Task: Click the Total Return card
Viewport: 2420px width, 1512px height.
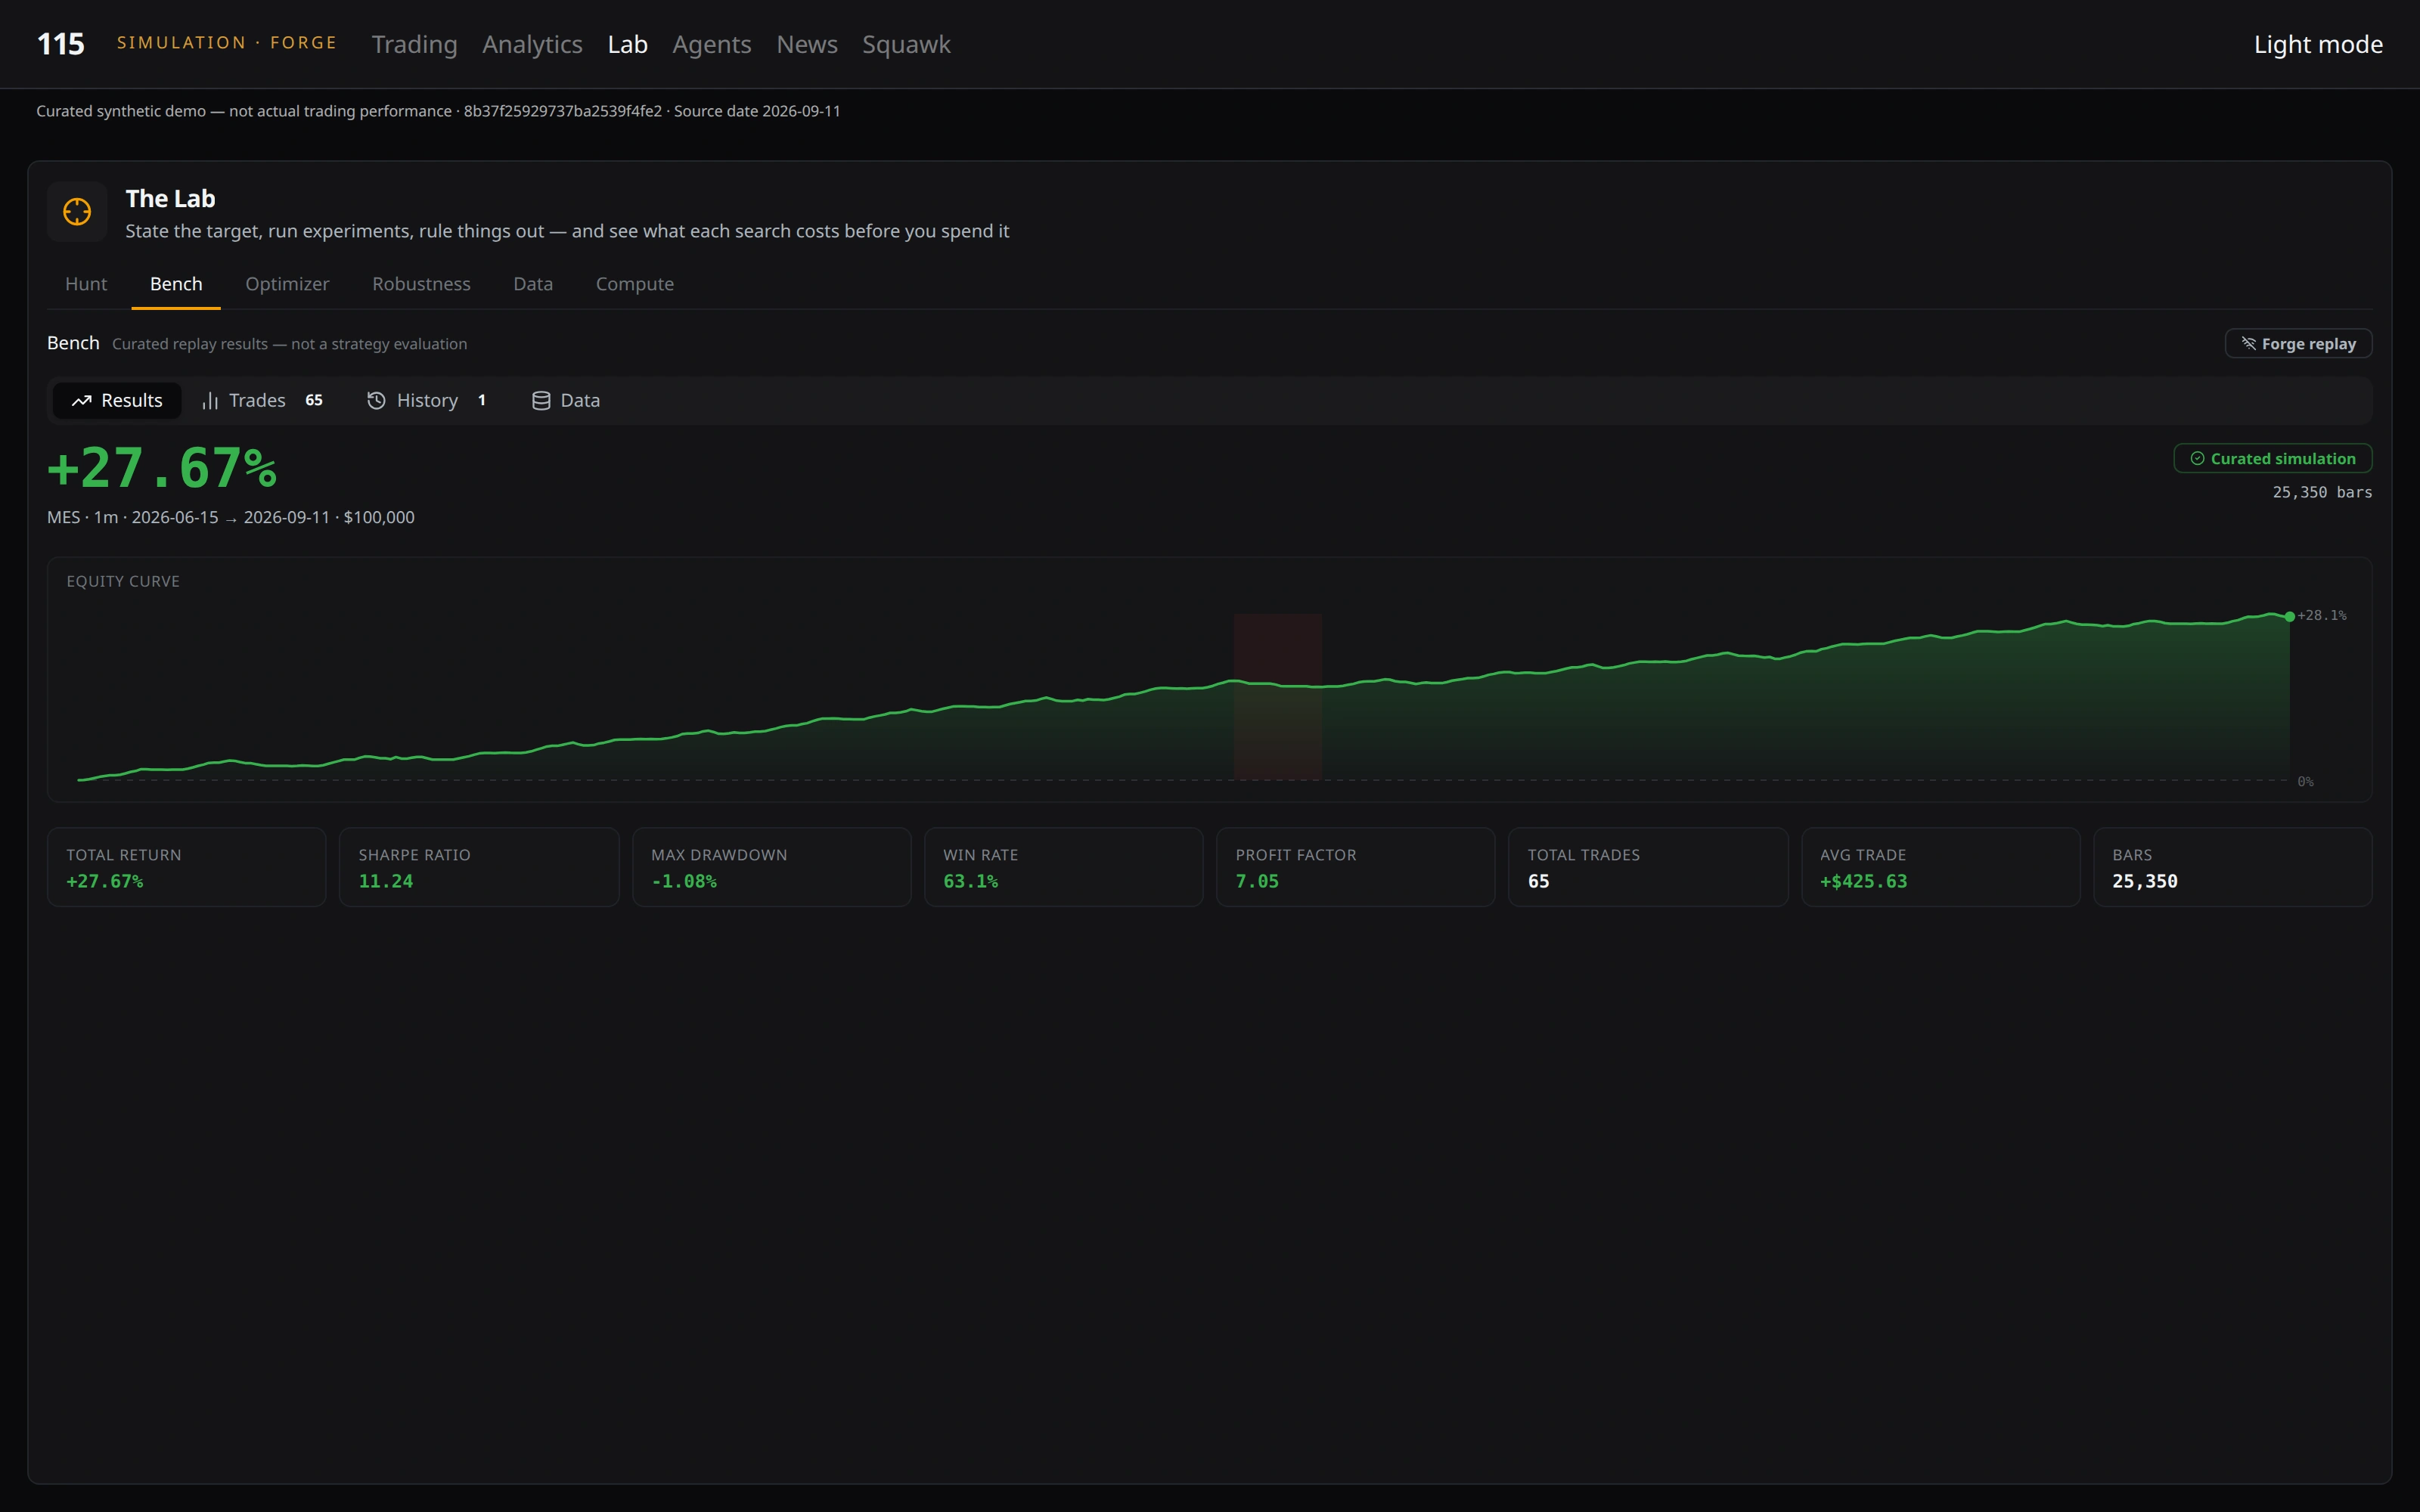Action: [x=186, y=867]
